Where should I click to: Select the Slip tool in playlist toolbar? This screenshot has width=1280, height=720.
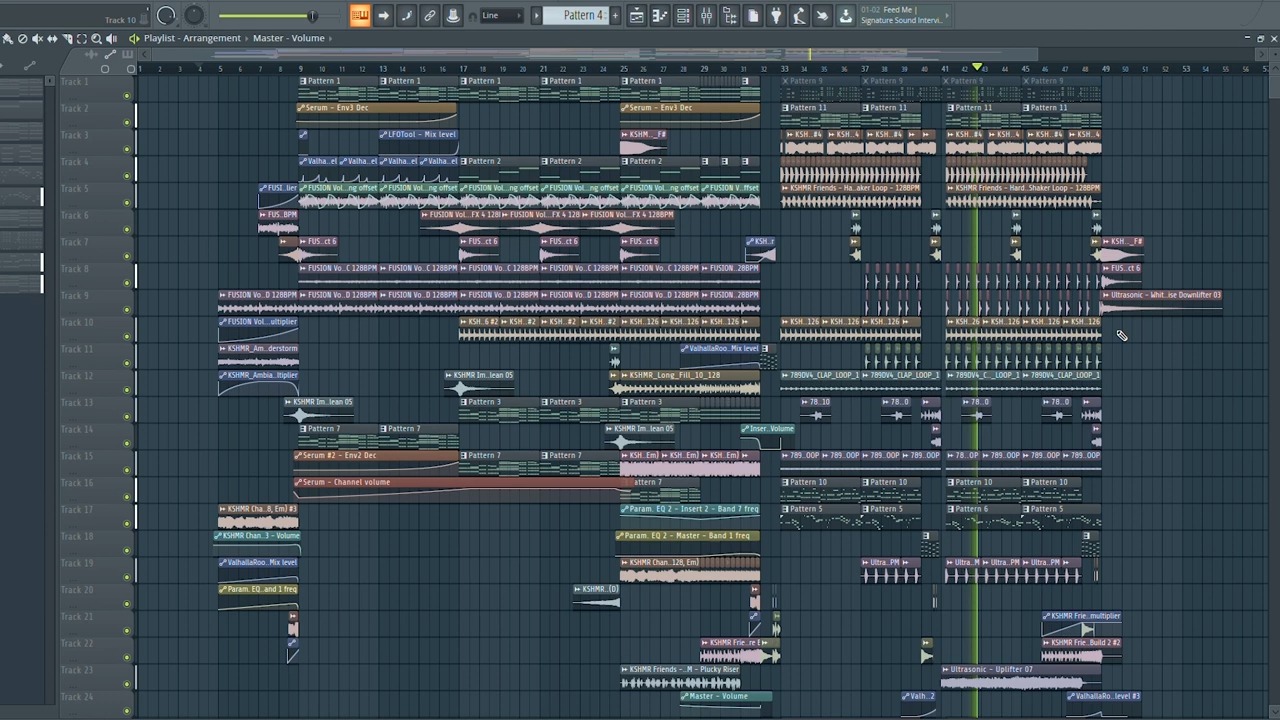pyautogui.click(x=52, y=38)
